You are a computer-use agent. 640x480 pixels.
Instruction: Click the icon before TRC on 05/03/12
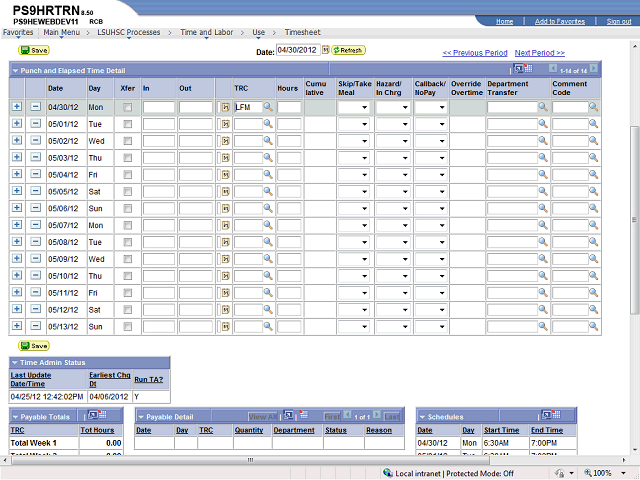(225, 158)
